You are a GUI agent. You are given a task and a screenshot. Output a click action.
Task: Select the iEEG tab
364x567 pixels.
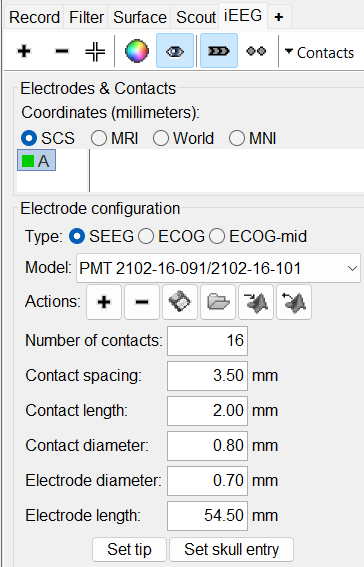[x=243, y=16]
